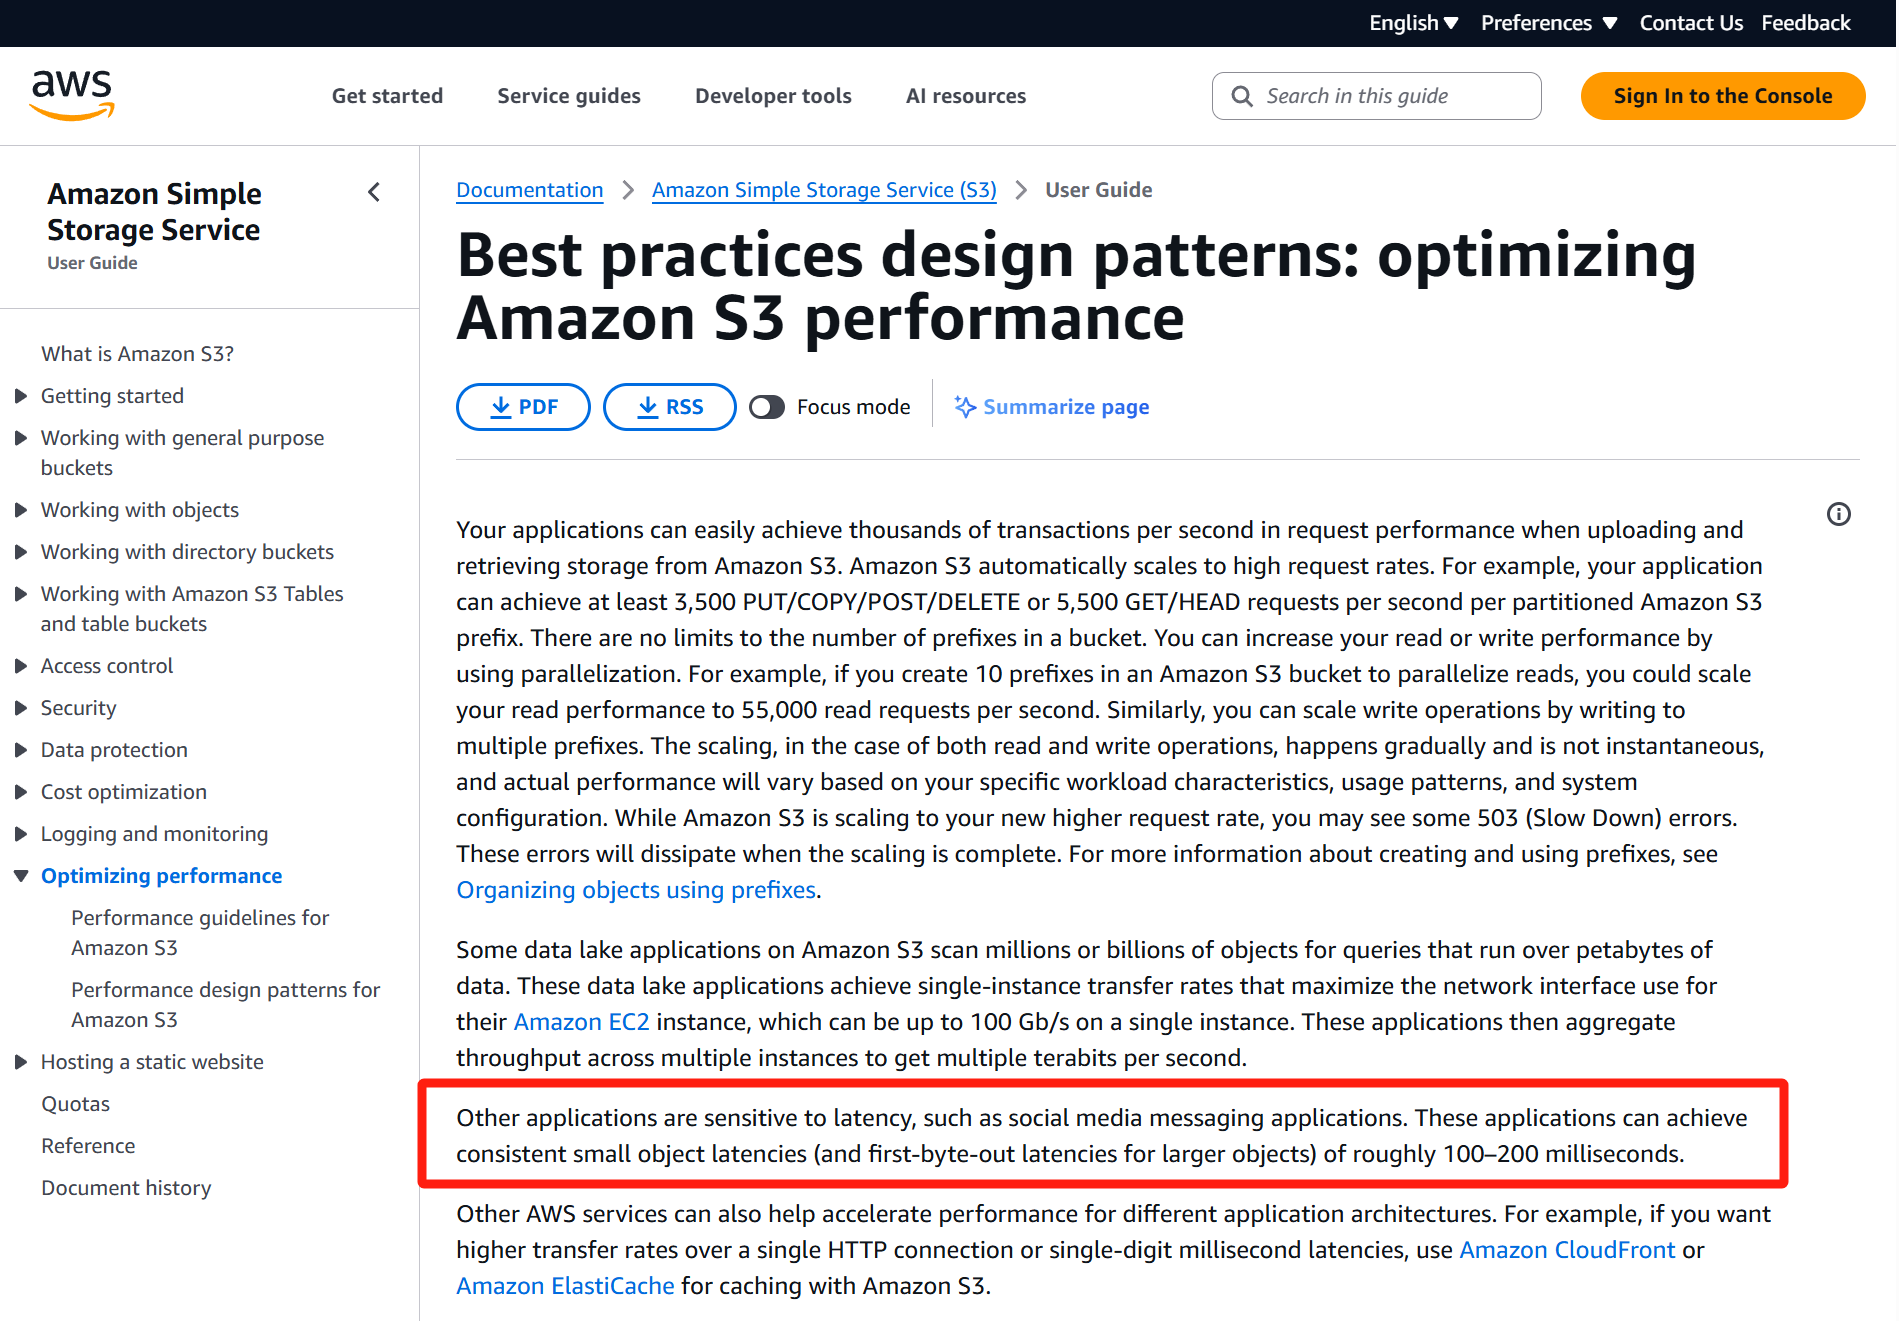Open the Reference page
Image resolution: width=1899 pixels, height=1321 pixels.
pyautogui.click(x=88, y=1146)
